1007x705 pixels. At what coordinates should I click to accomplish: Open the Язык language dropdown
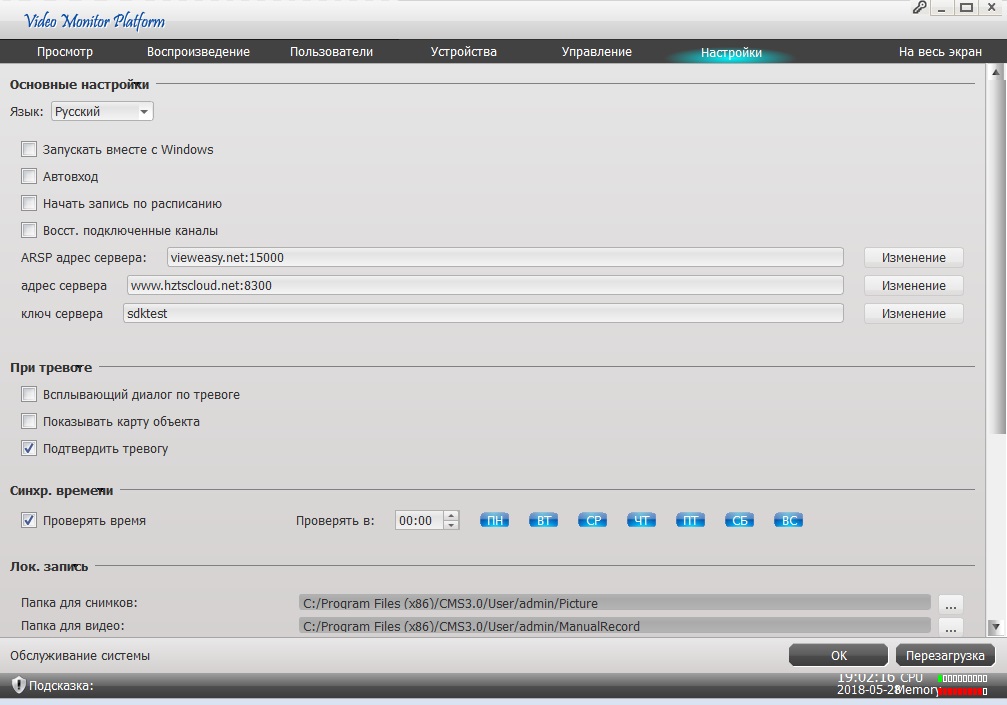[x=102, y=112]
